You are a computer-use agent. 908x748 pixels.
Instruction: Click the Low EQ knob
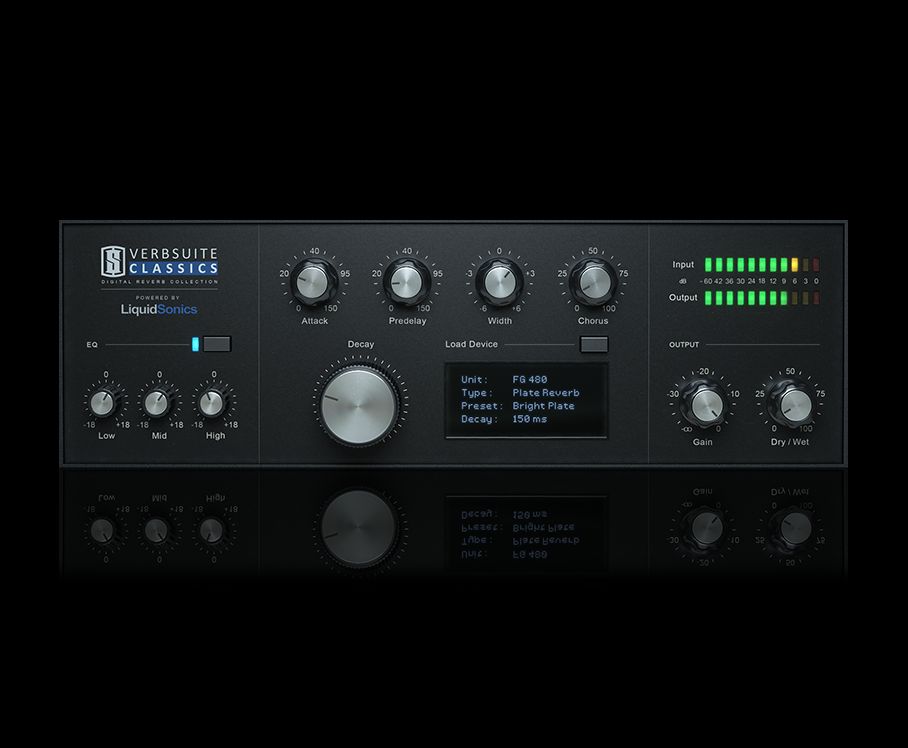(102, 403)
